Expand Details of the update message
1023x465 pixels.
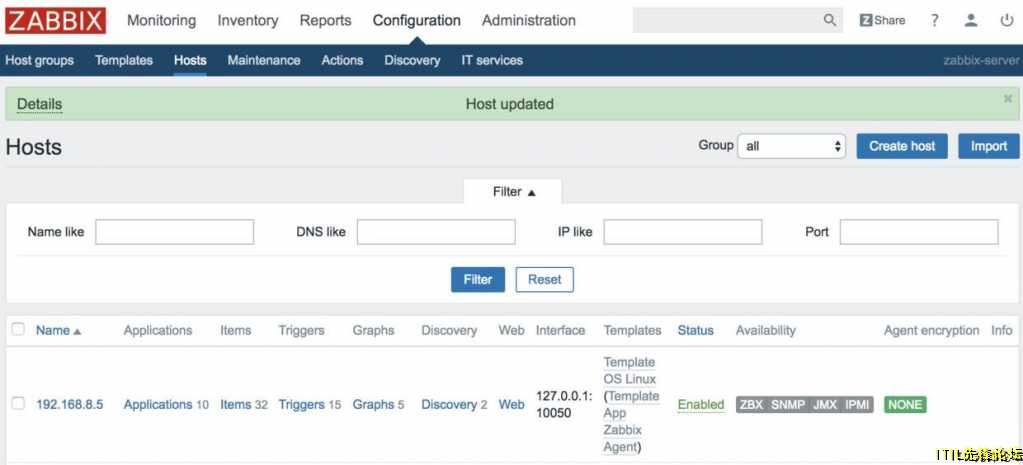39,104
